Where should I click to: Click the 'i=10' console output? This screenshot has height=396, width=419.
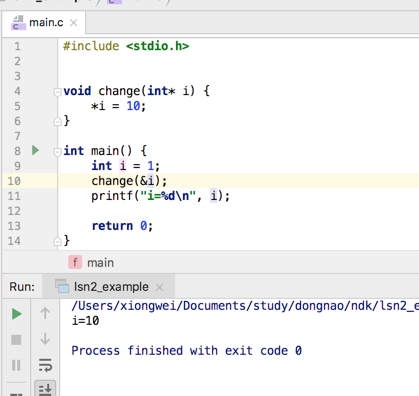click(85, 321)
